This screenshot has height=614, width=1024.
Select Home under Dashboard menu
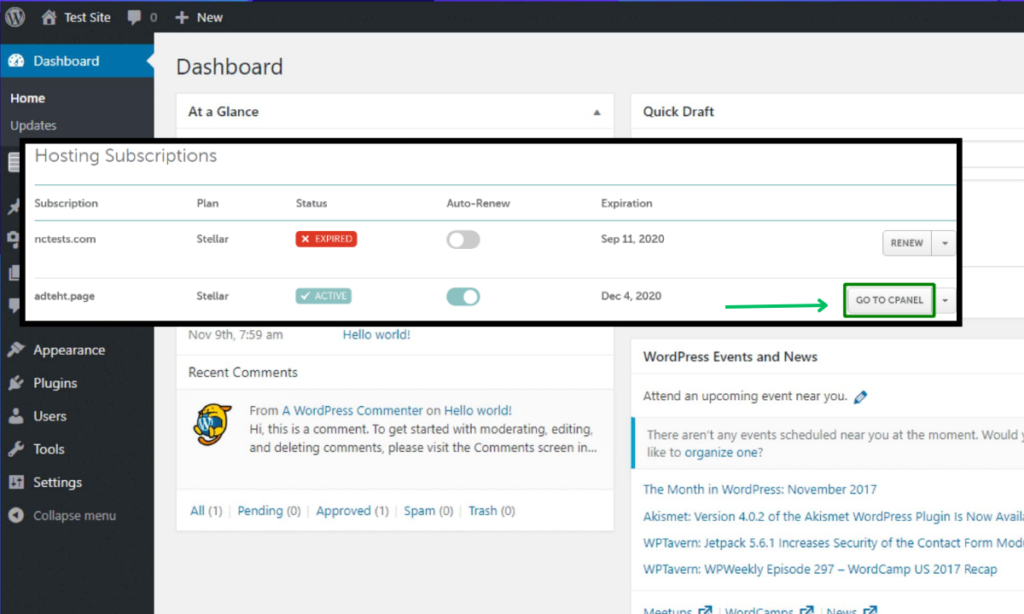(x=27, y=98)
